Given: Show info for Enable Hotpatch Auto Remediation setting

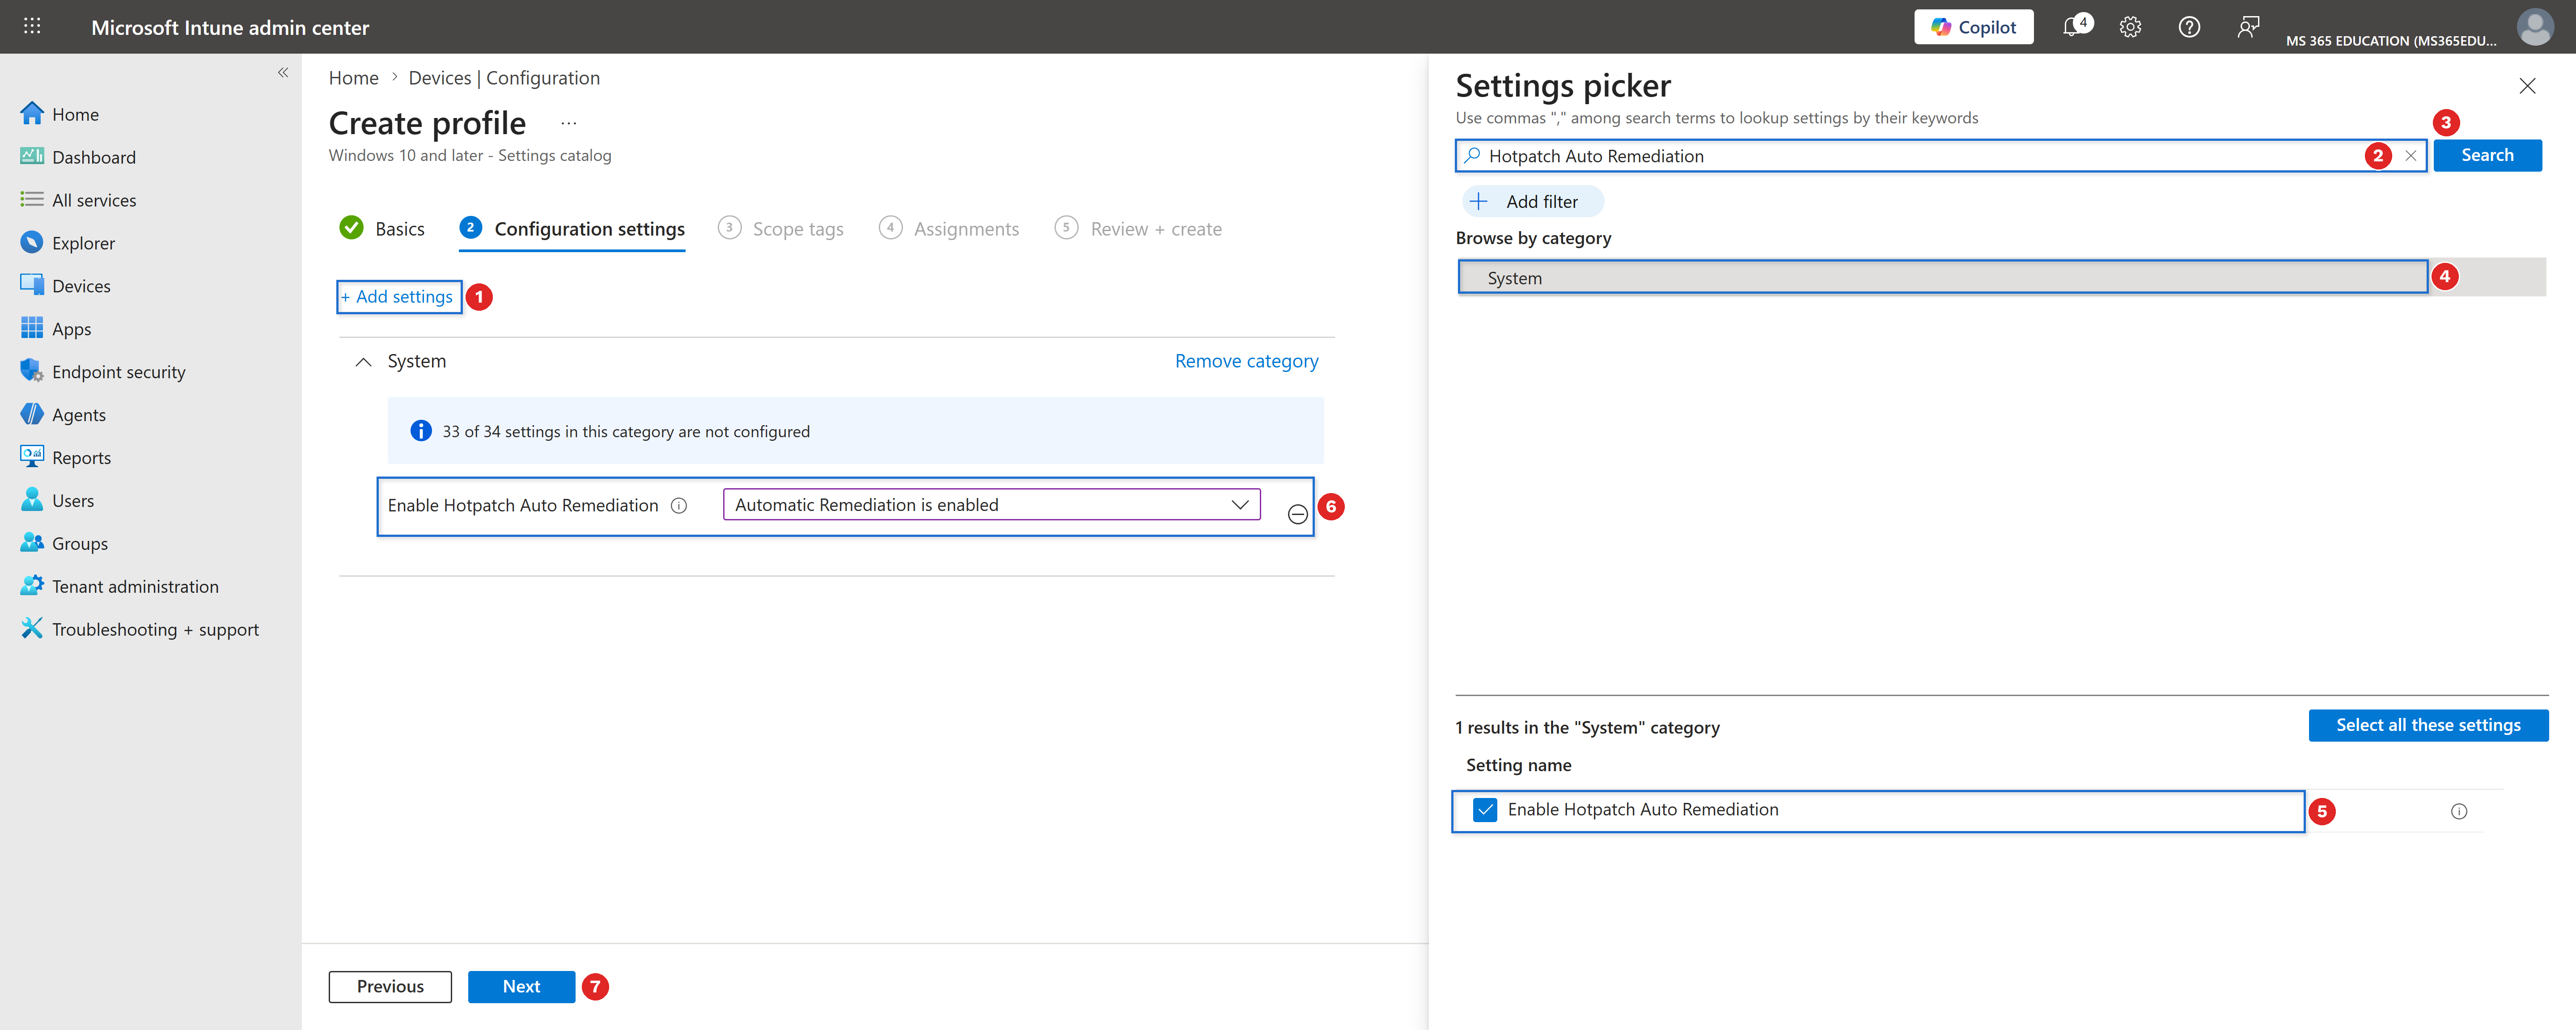Looking at the screenshot, I should [679, 506].
